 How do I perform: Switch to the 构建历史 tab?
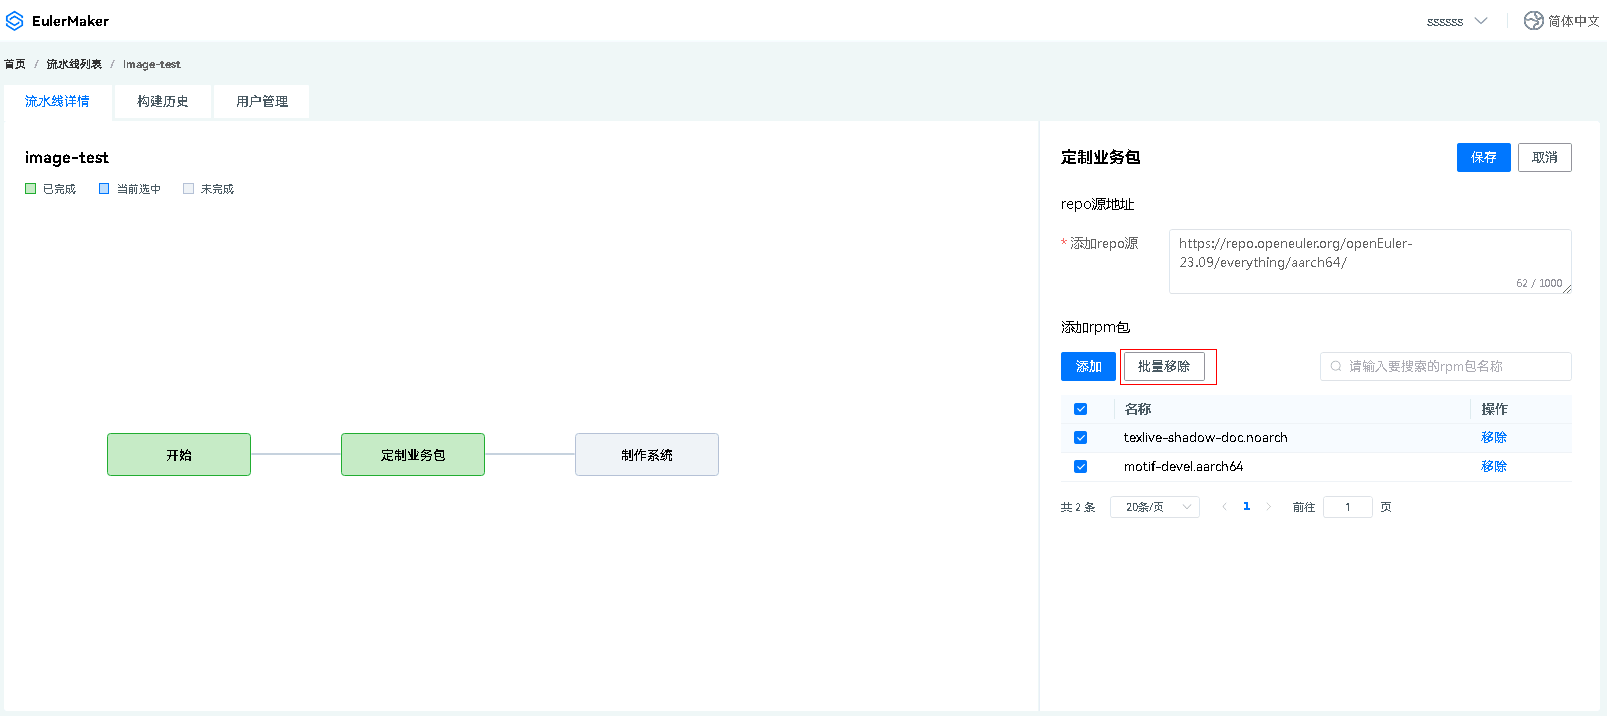click(x=162, y=102)
